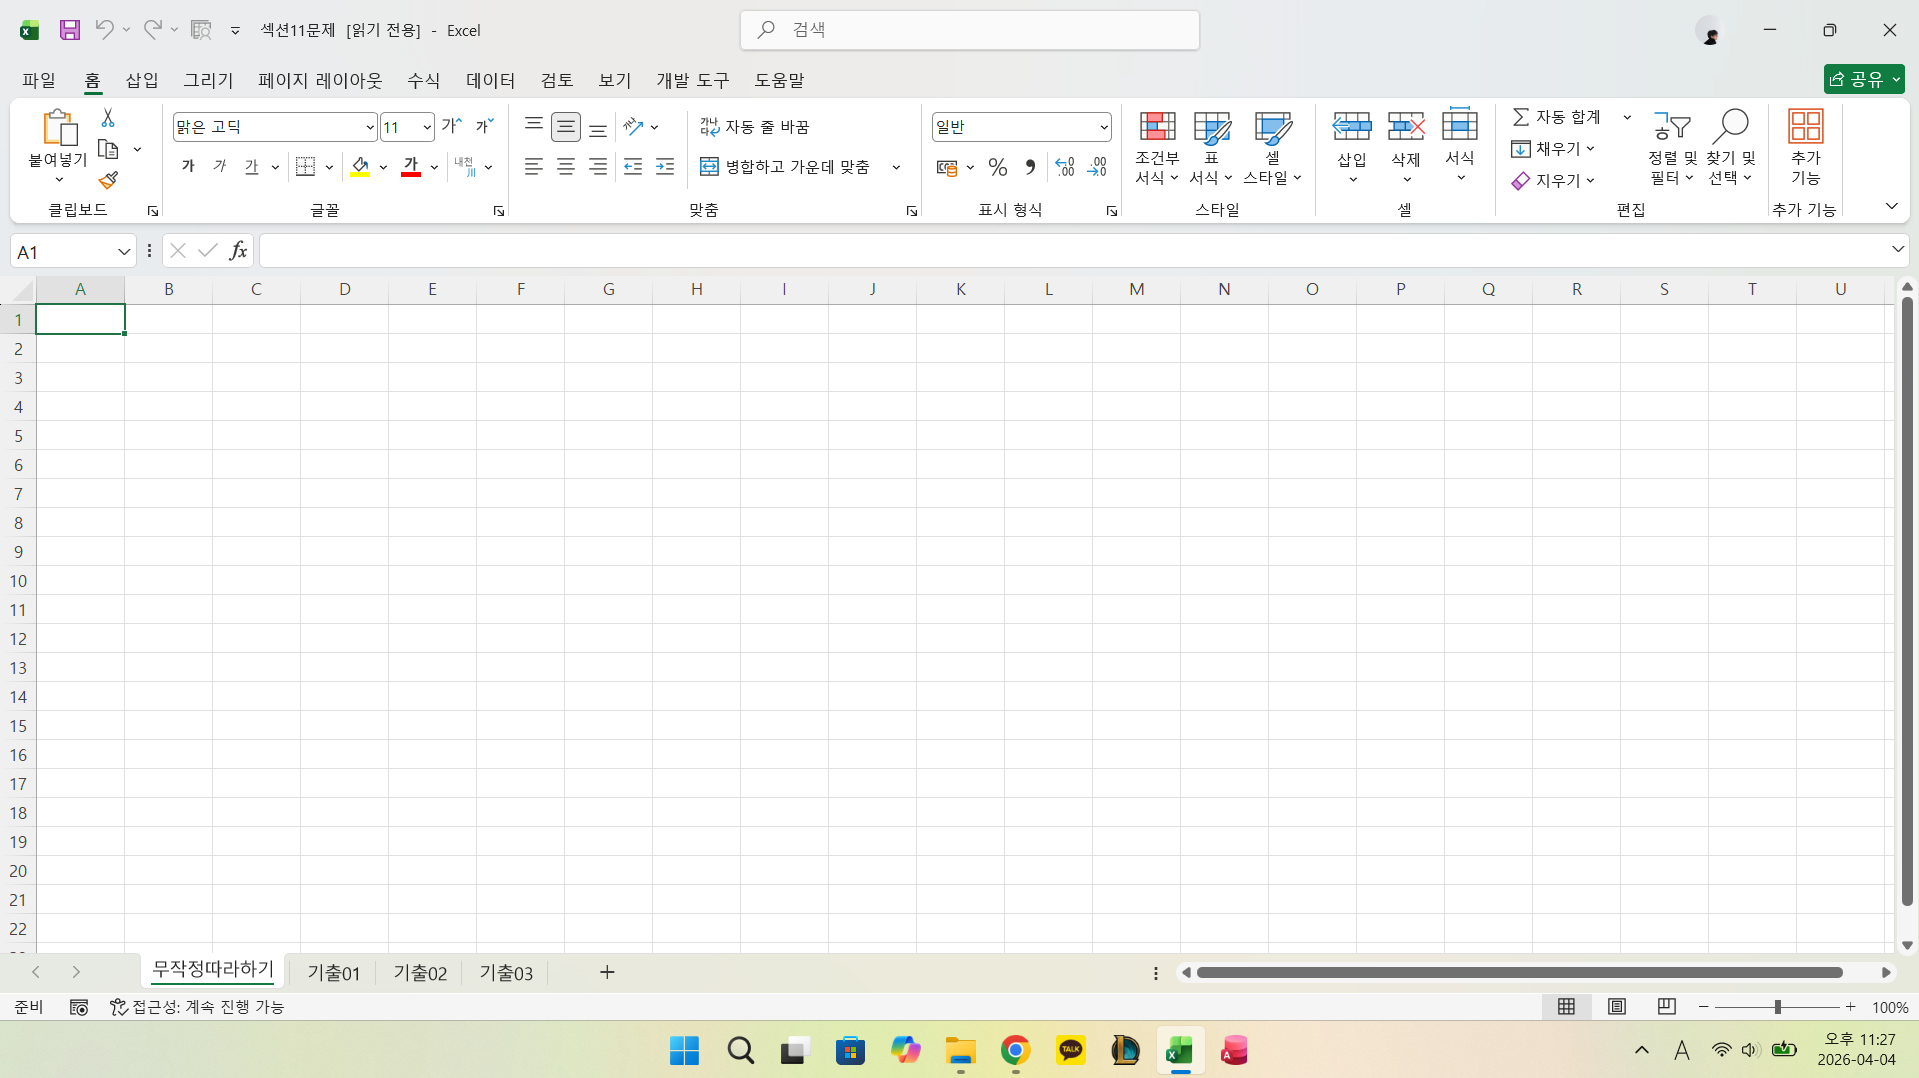Click the Save icon in title bar

pos(69,30)
